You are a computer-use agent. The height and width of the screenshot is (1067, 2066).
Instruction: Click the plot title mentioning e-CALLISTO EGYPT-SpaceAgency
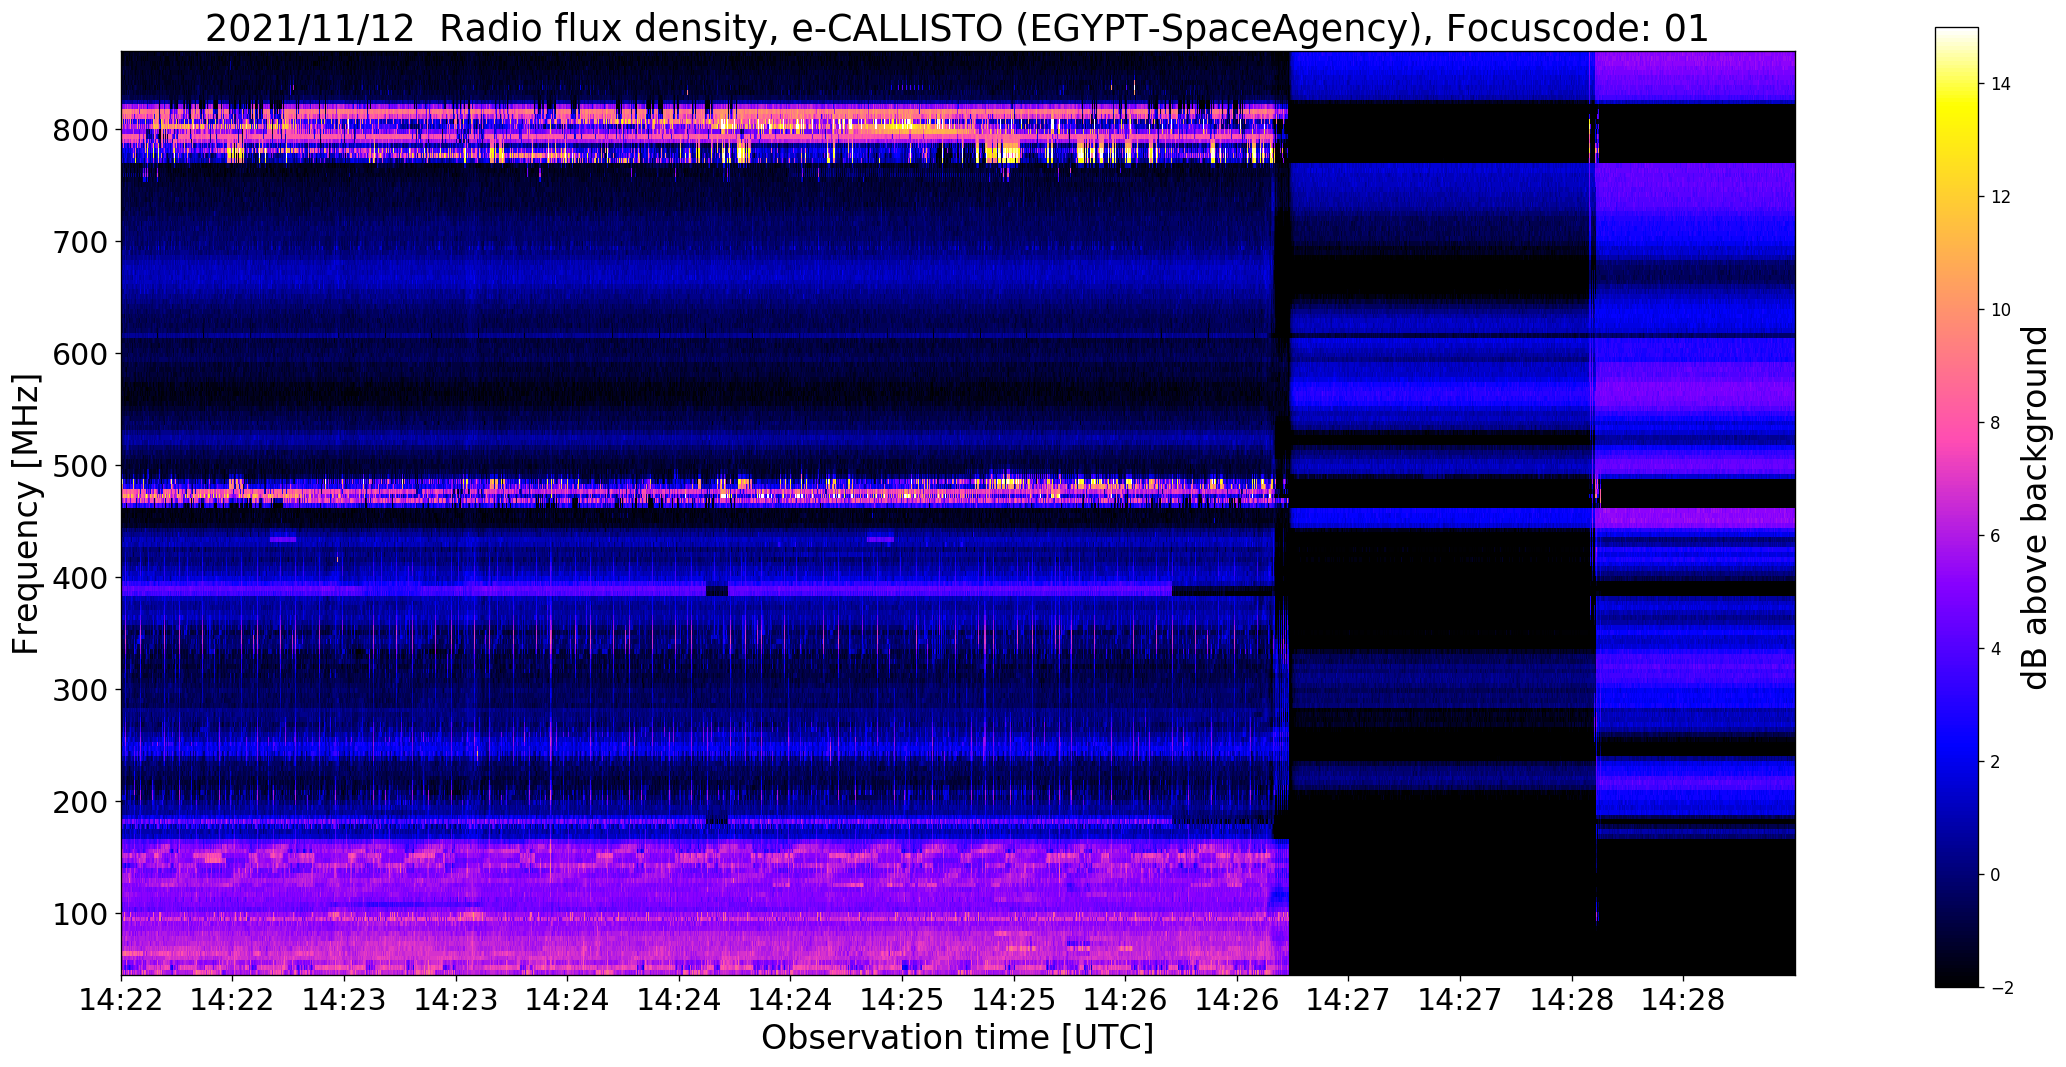click(x=957, y=29)
